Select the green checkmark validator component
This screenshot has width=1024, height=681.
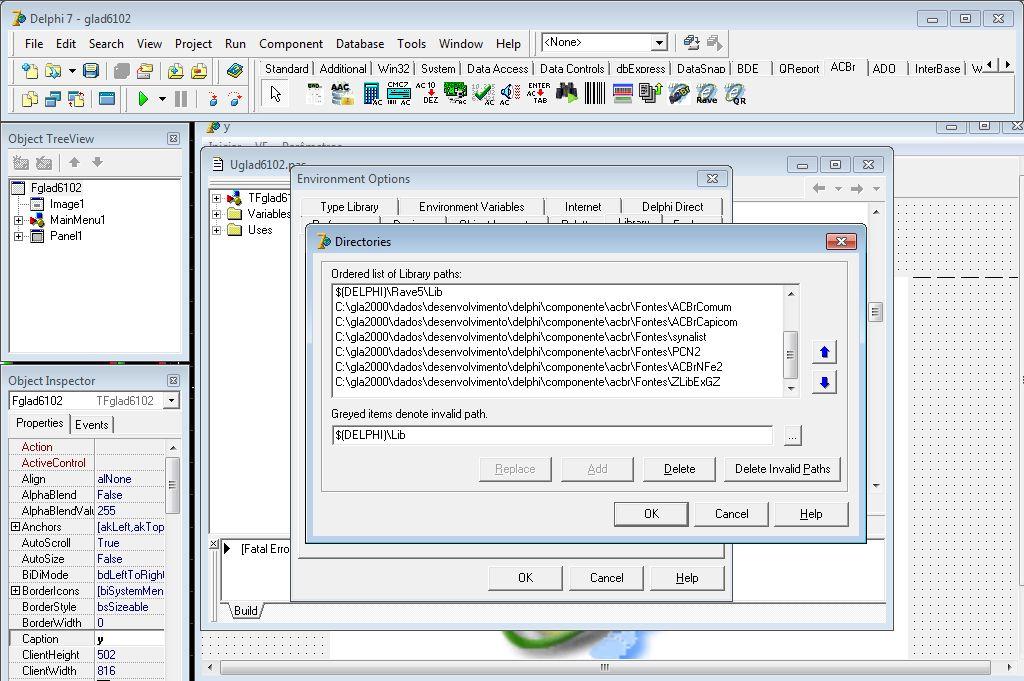click(484, 94)
